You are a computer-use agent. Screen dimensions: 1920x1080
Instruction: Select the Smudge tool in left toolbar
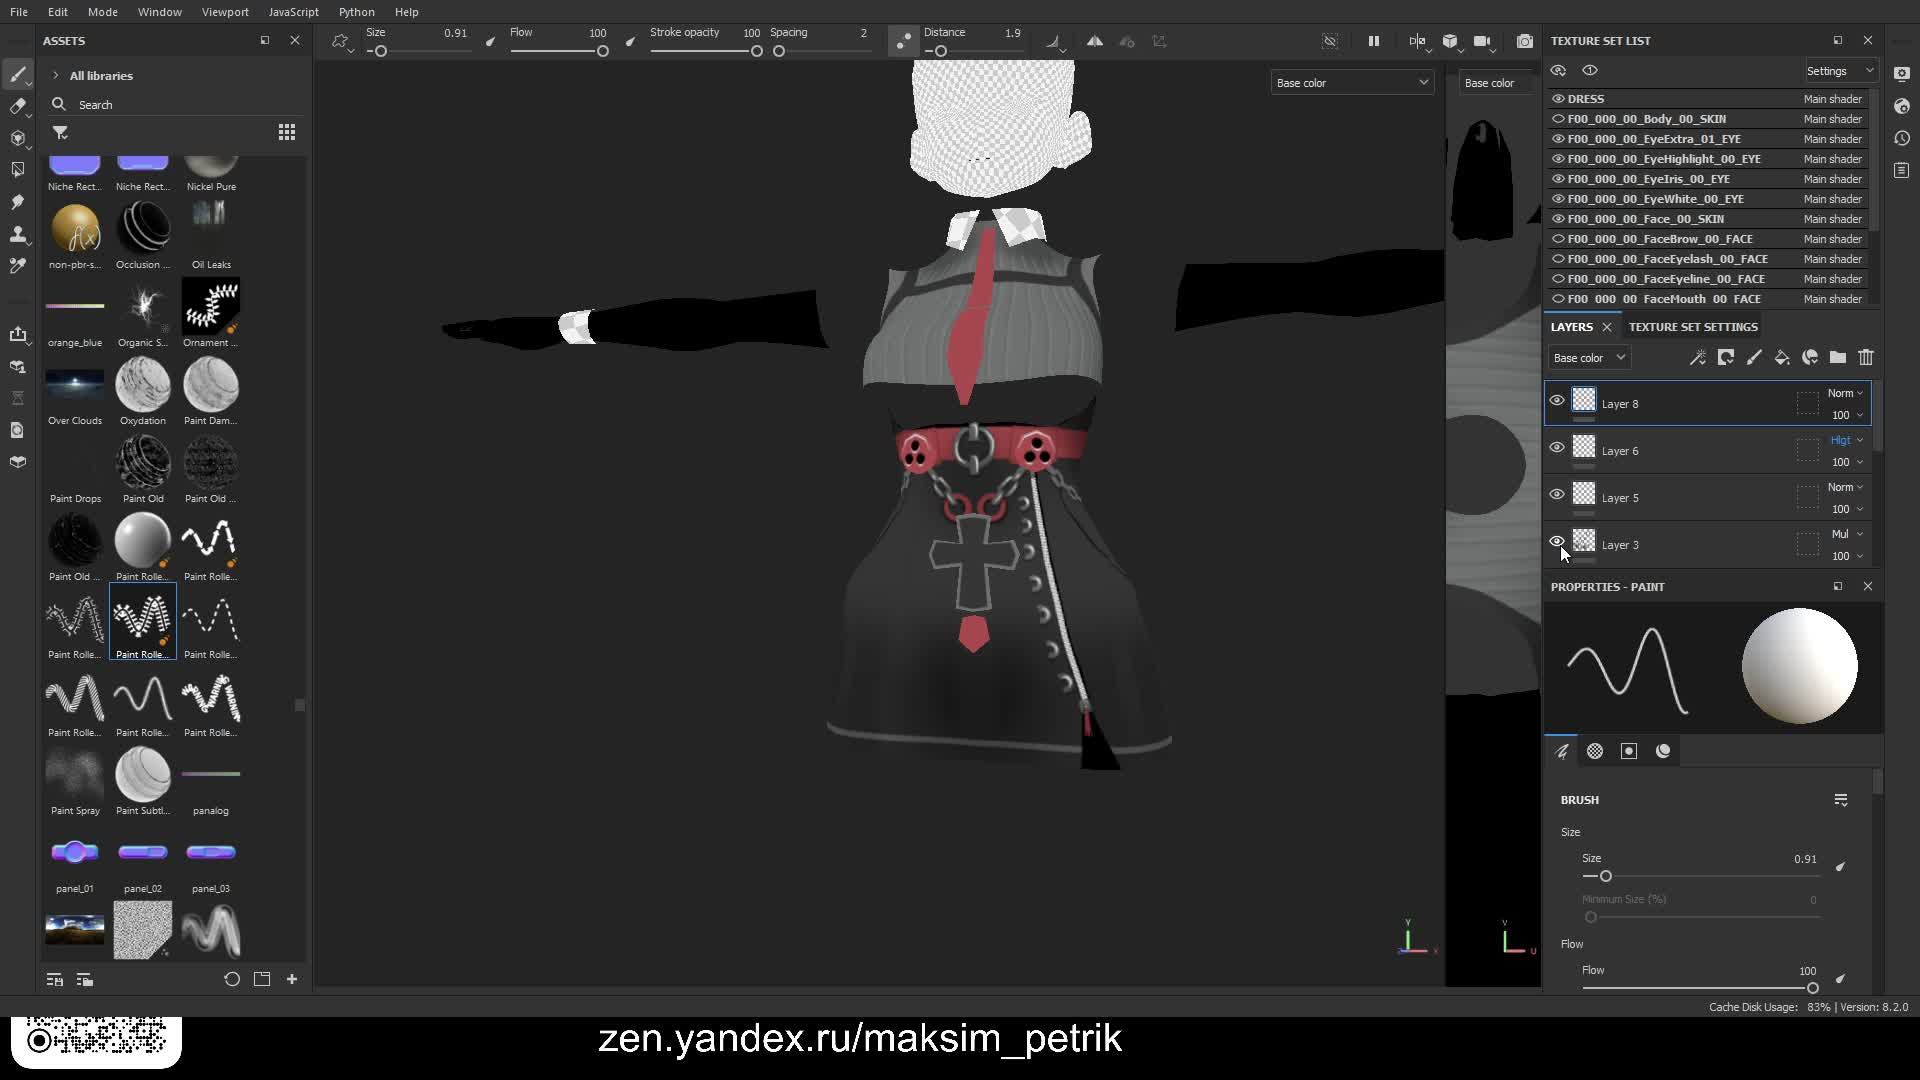coord(17,202)
